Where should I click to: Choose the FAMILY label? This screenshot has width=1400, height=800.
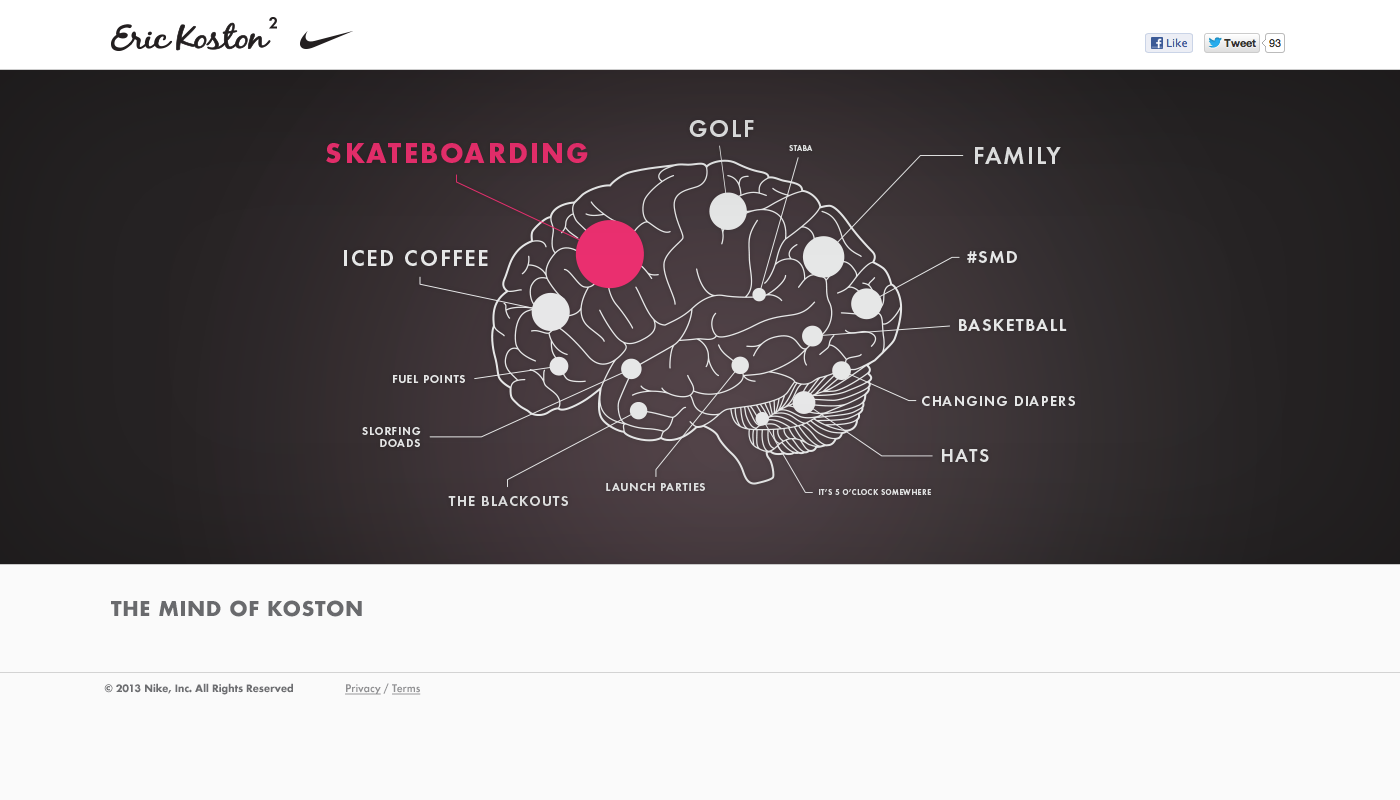point(1017,156)
